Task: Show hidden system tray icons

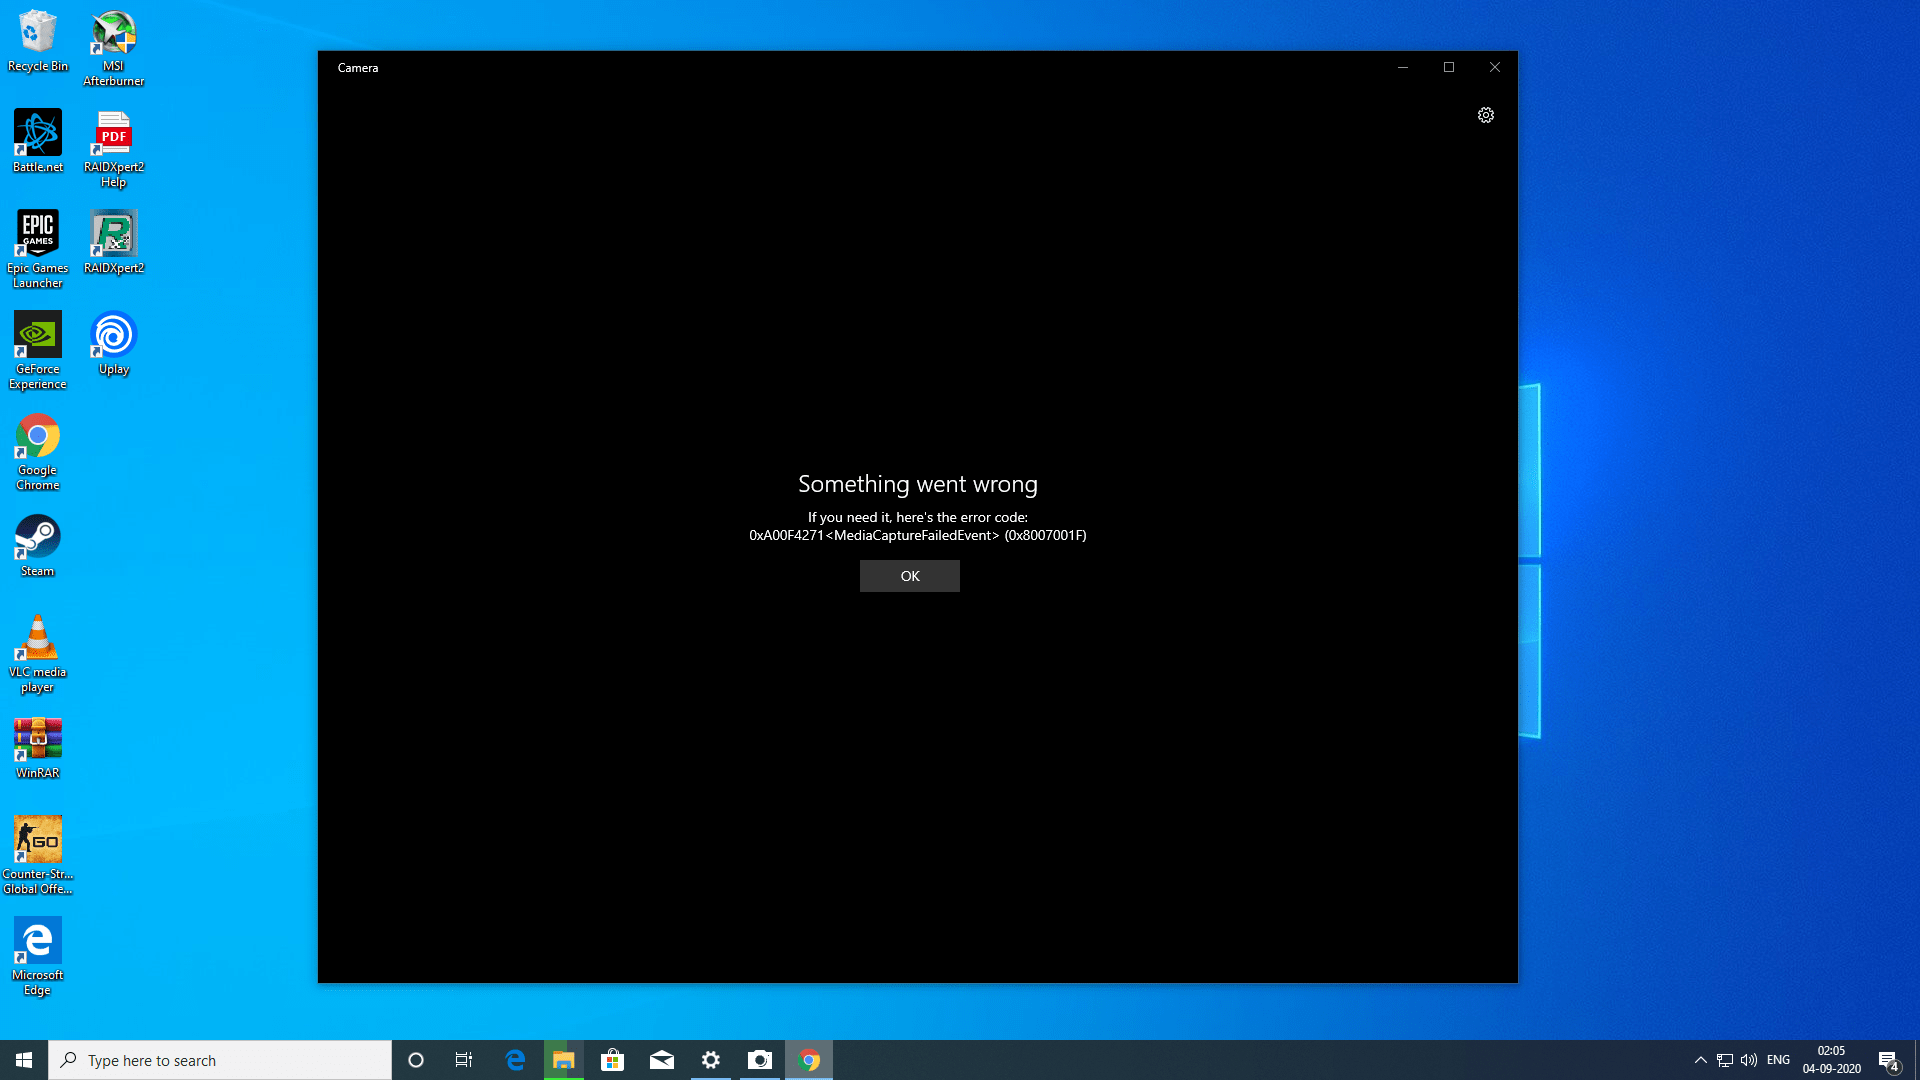Action: point(1700,1060)
